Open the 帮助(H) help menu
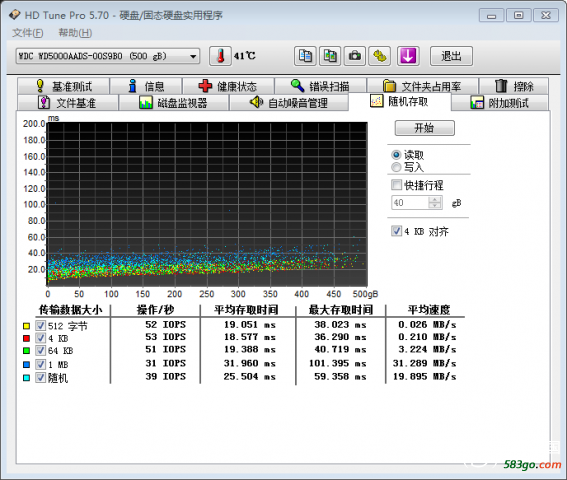The width and height of the screenshot is (567, 480). (x=75, y=33)
